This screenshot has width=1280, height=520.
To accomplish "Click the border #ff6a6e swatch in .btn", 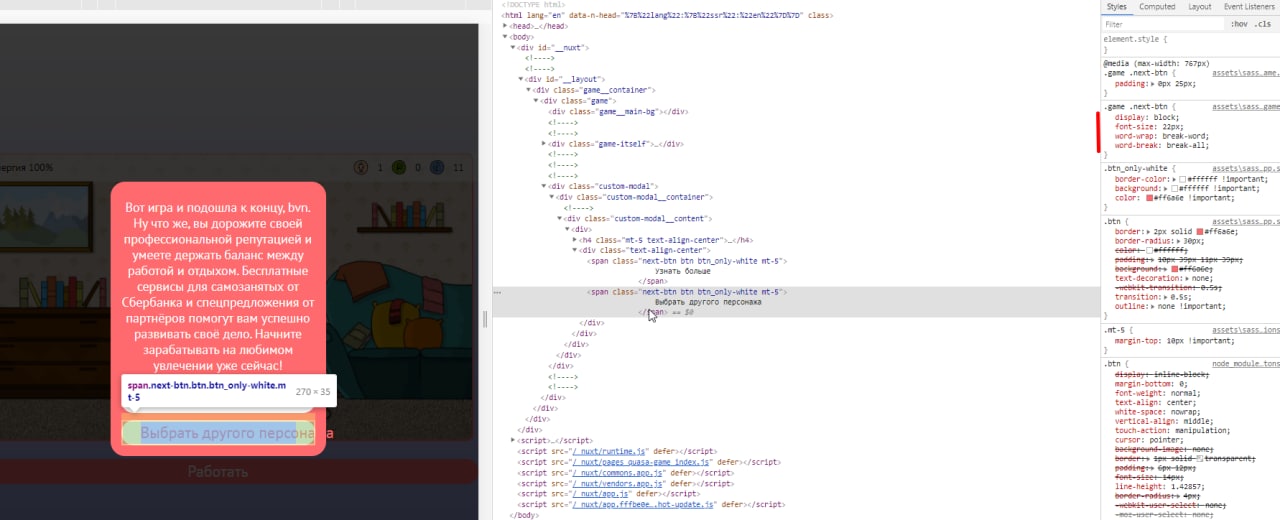I will [1201, 231].
